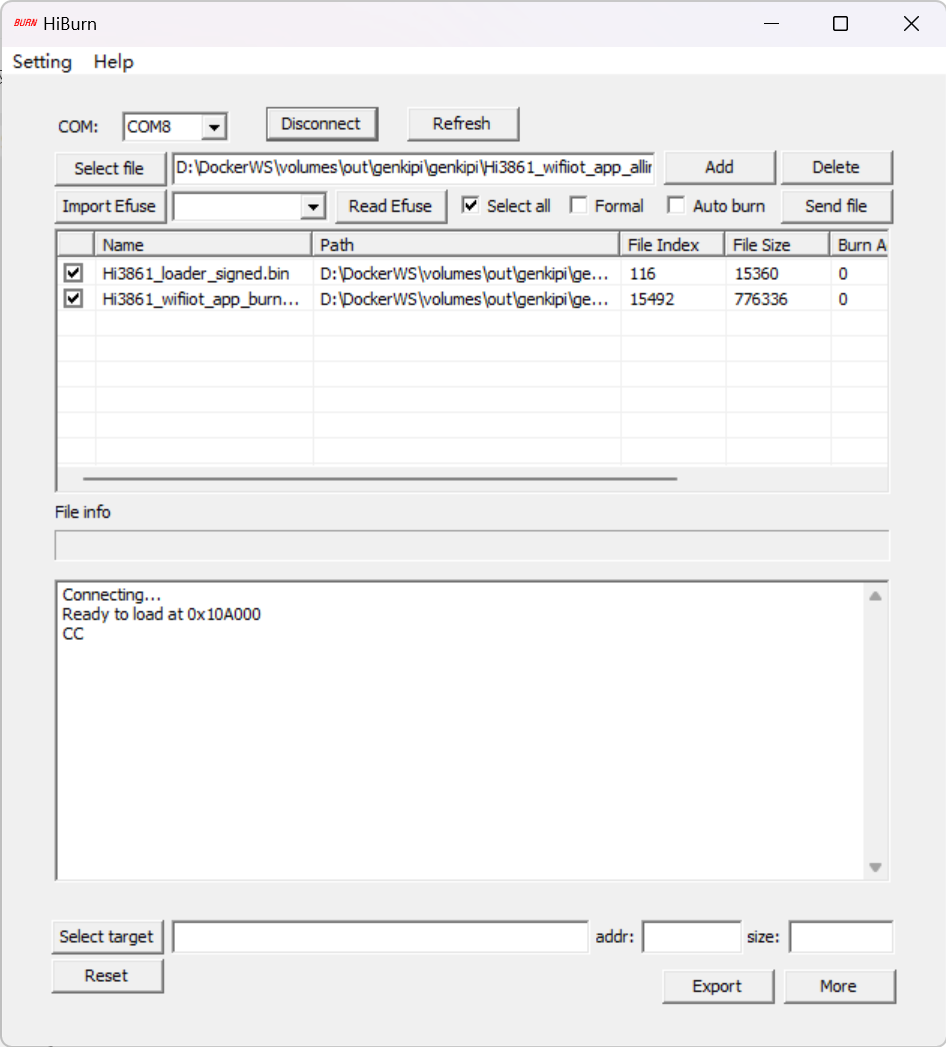Select the Hi3861_loader_signed.bin file name

(x=196, y=274)
